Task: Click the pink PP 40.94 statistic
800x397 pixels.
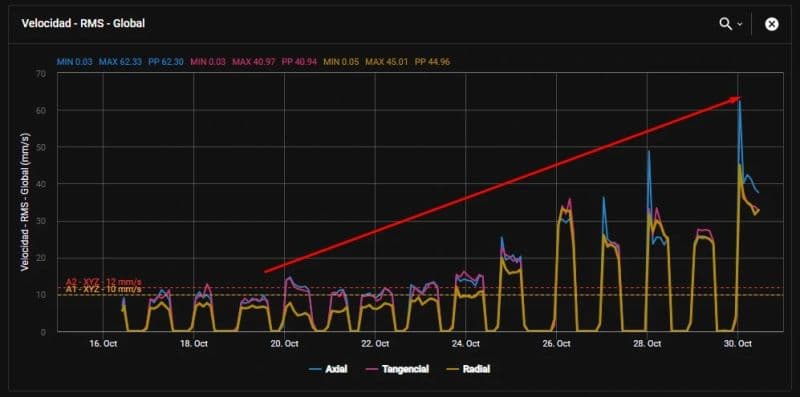Action: point(299,62)
